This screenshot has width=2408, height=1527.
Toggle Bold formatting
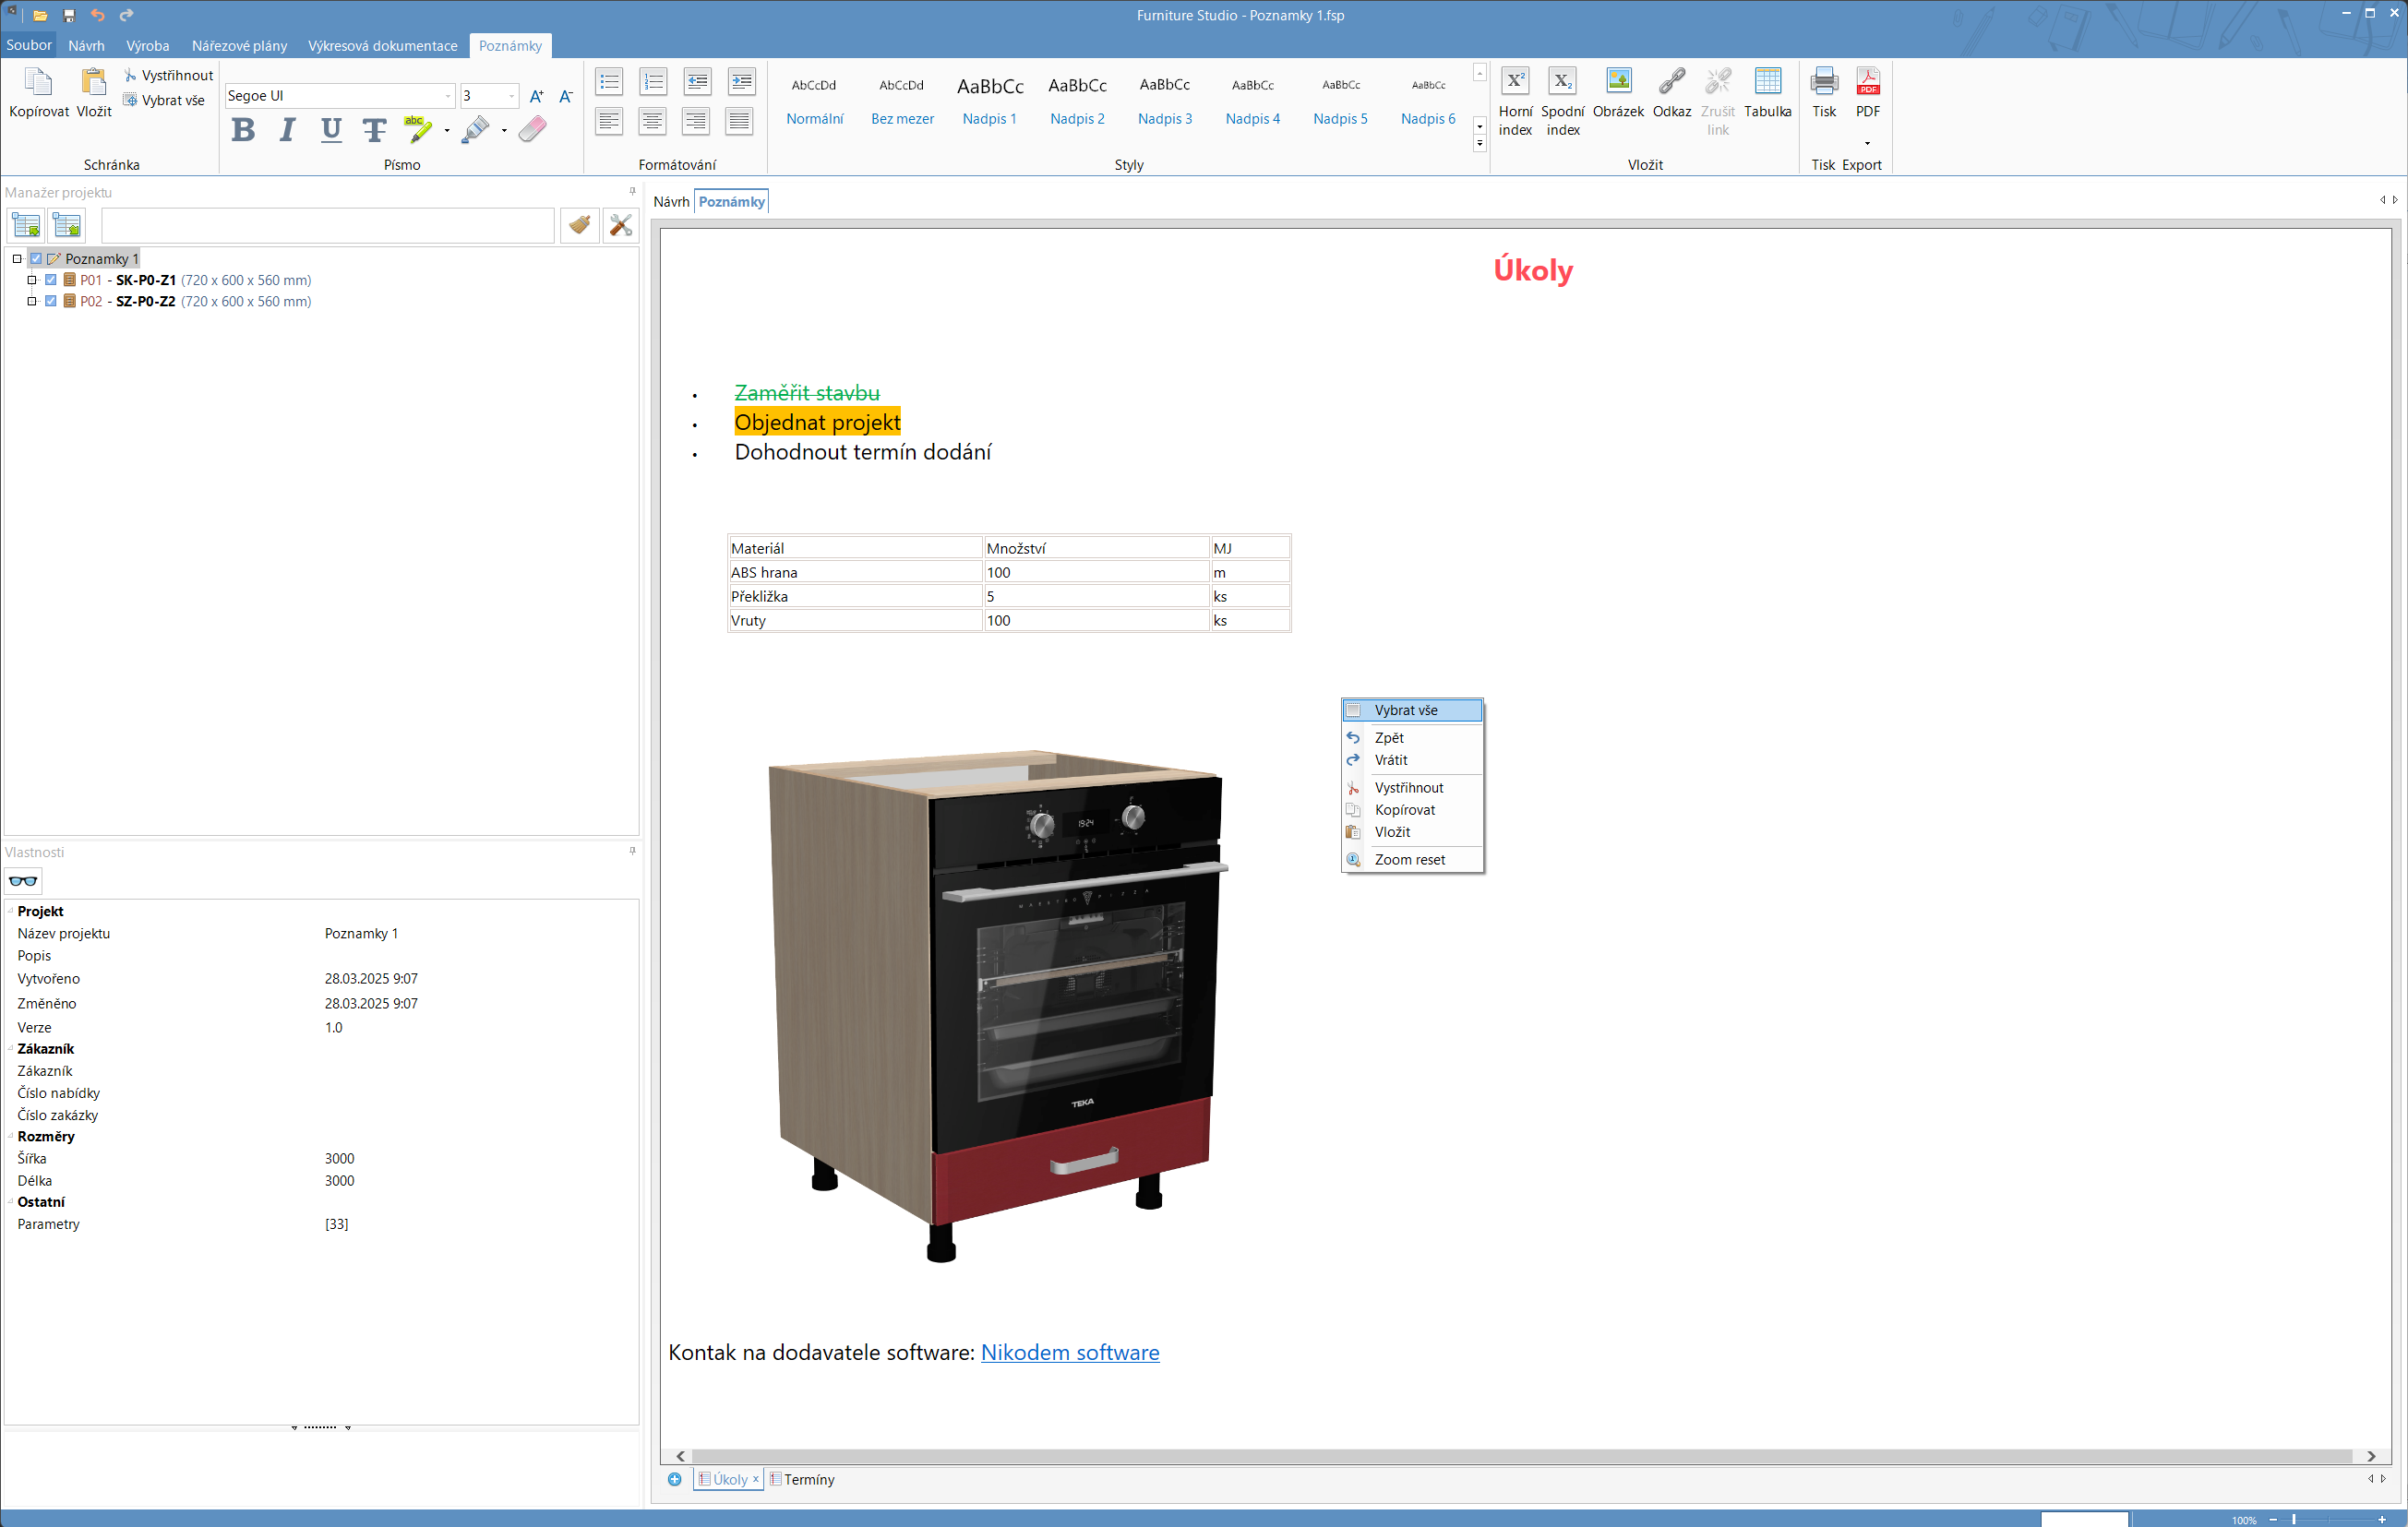pos(243,130)
